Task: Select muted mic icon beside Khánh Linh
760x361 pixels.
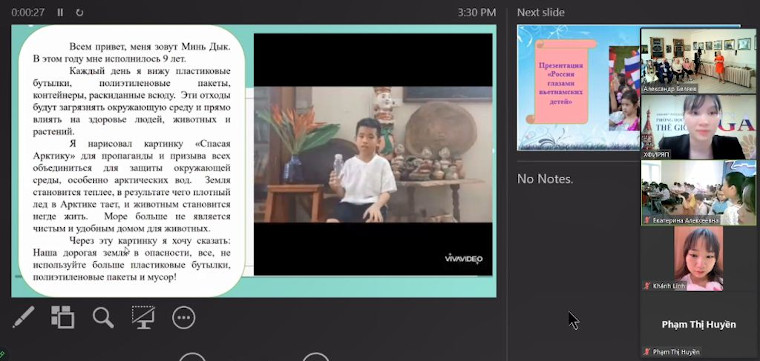Action: (x=647, y=286)
